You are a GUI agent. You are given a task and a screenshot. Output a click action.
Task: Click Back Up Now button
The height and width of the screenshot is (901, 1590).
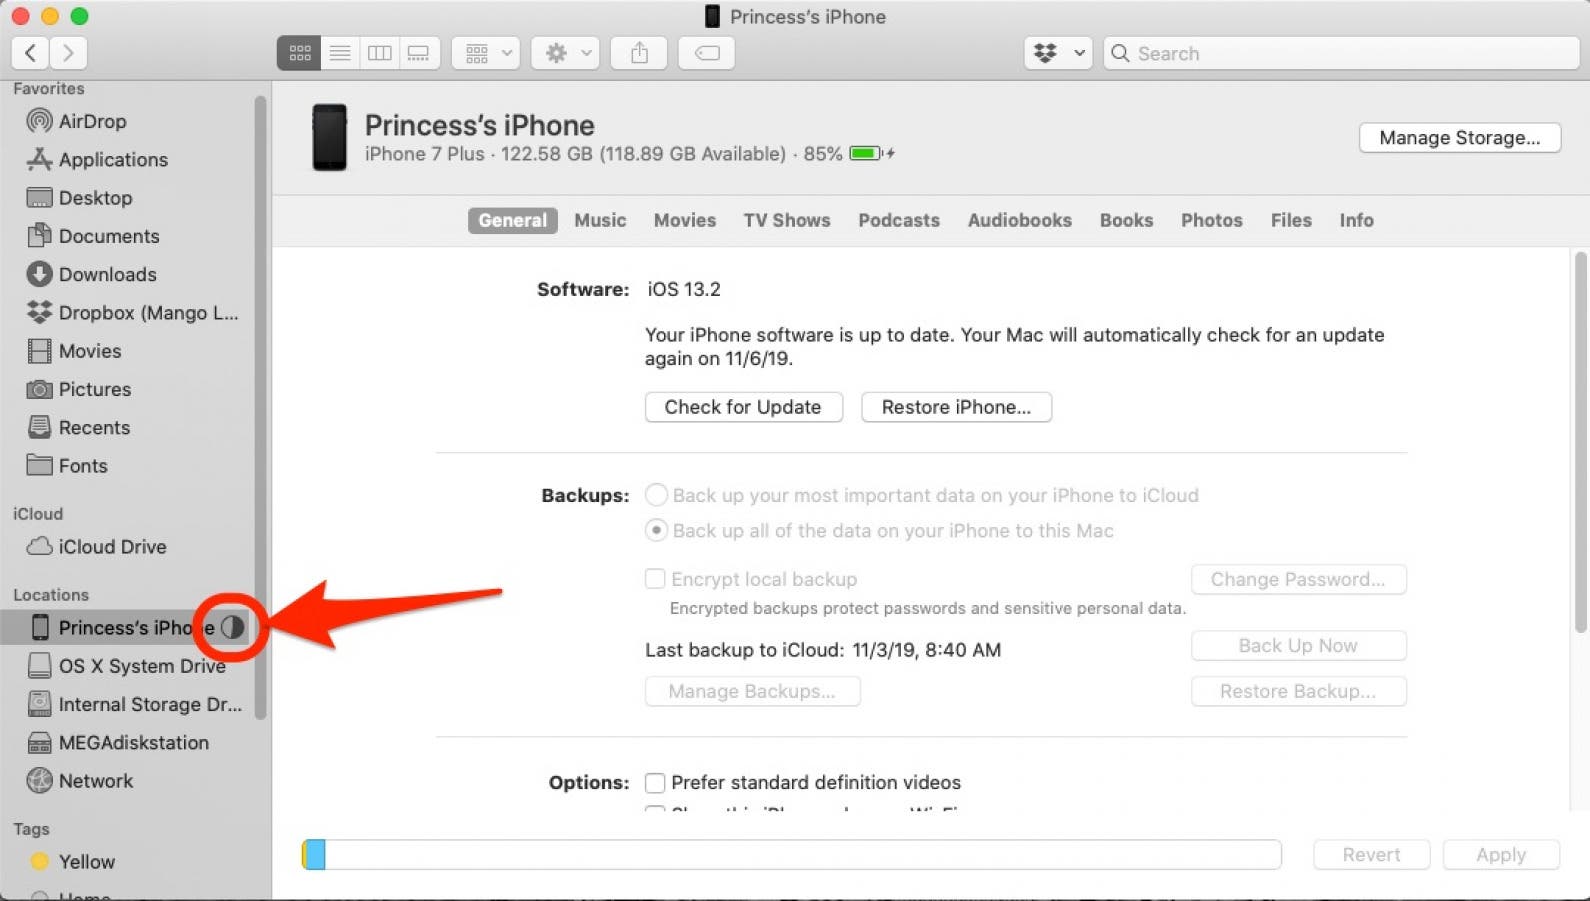click(1298, 645)
